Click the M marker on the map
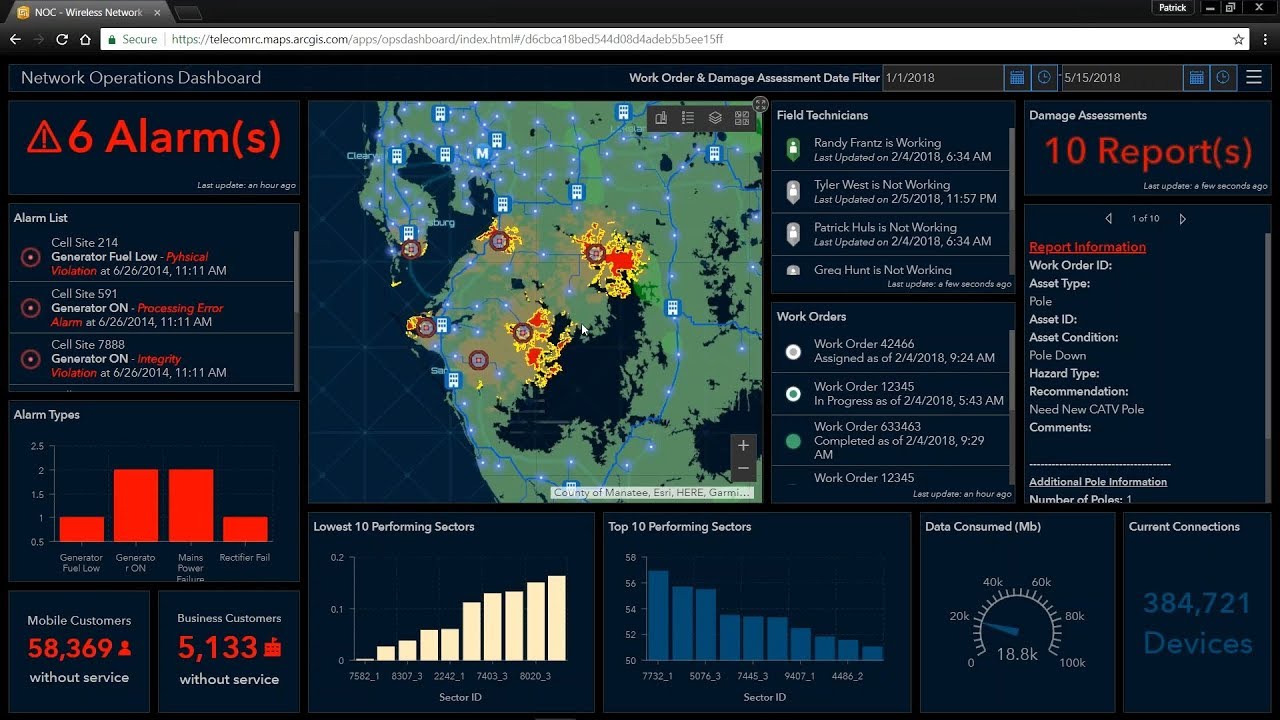This screenshot has height=720, width=1280. (x=483, y=153)
